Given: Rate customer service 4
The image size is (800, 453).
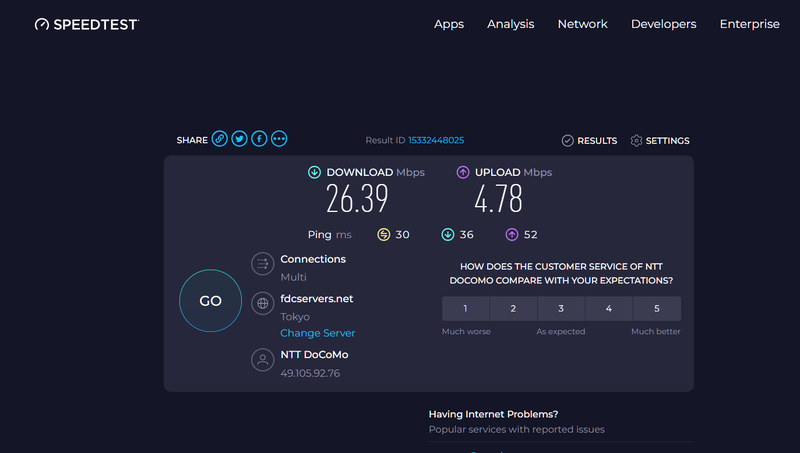Looking at the screenshot, I should (609, 309).
